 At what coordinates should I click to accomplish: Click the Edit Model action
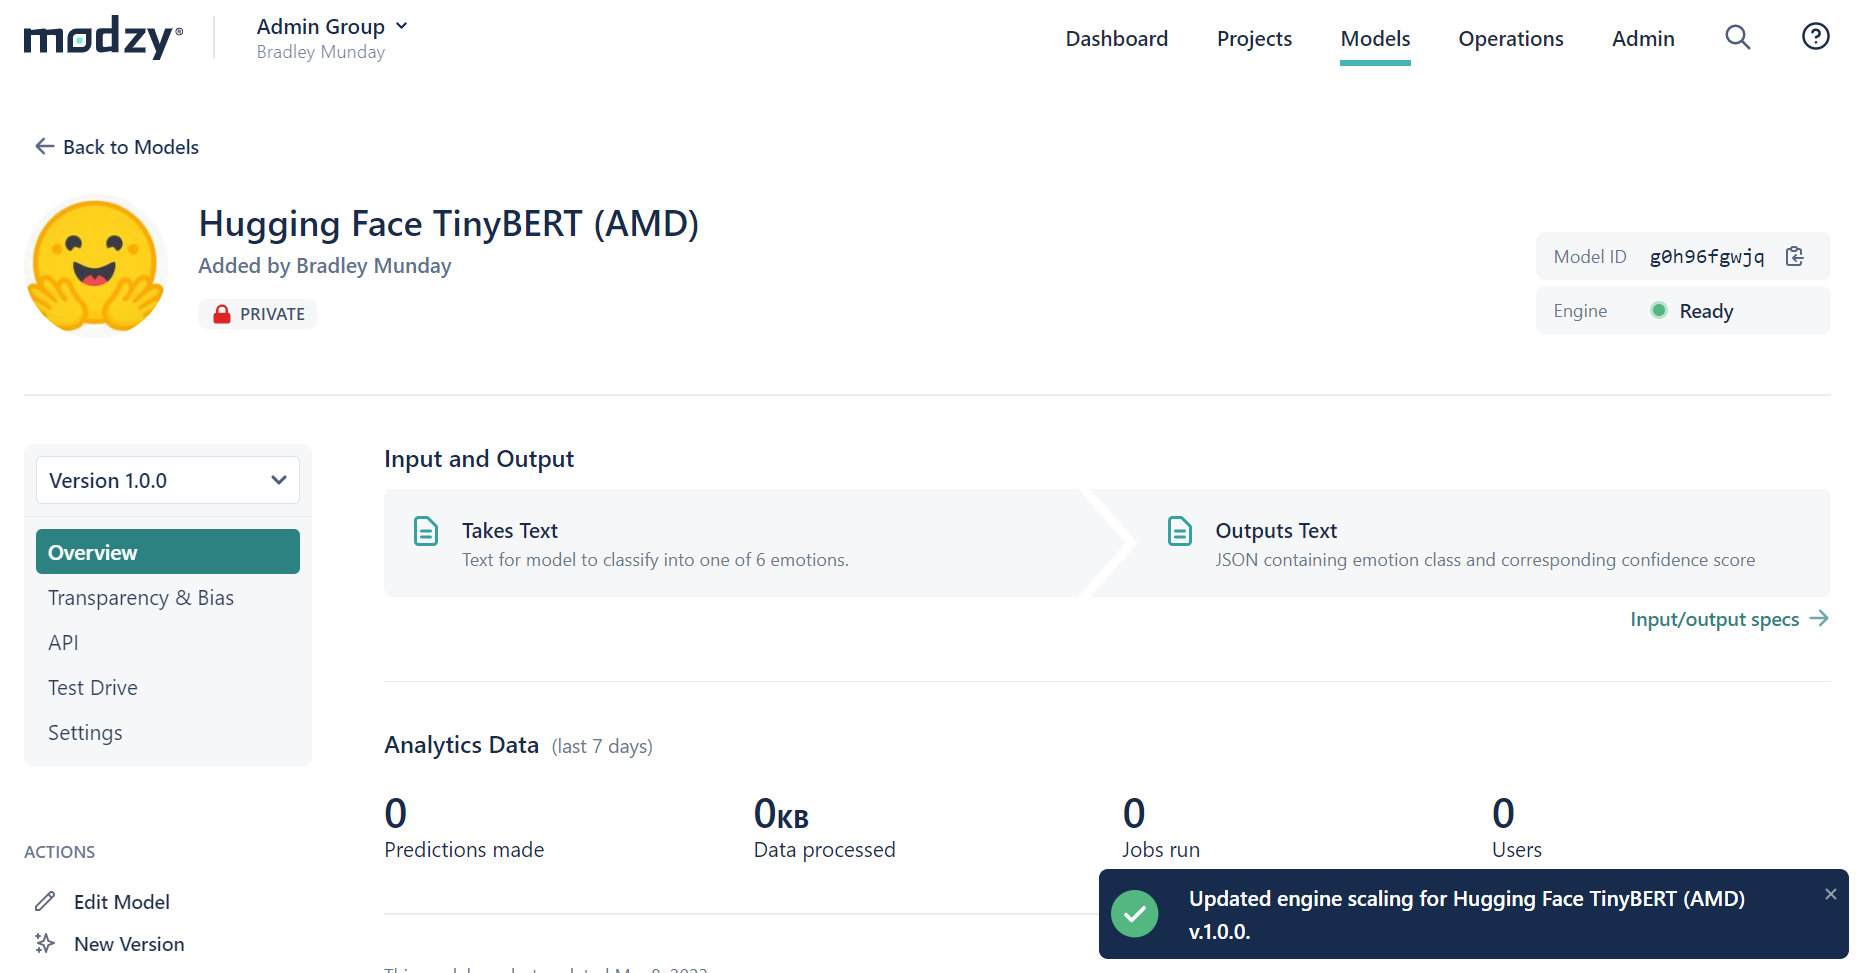coord(102,901)
